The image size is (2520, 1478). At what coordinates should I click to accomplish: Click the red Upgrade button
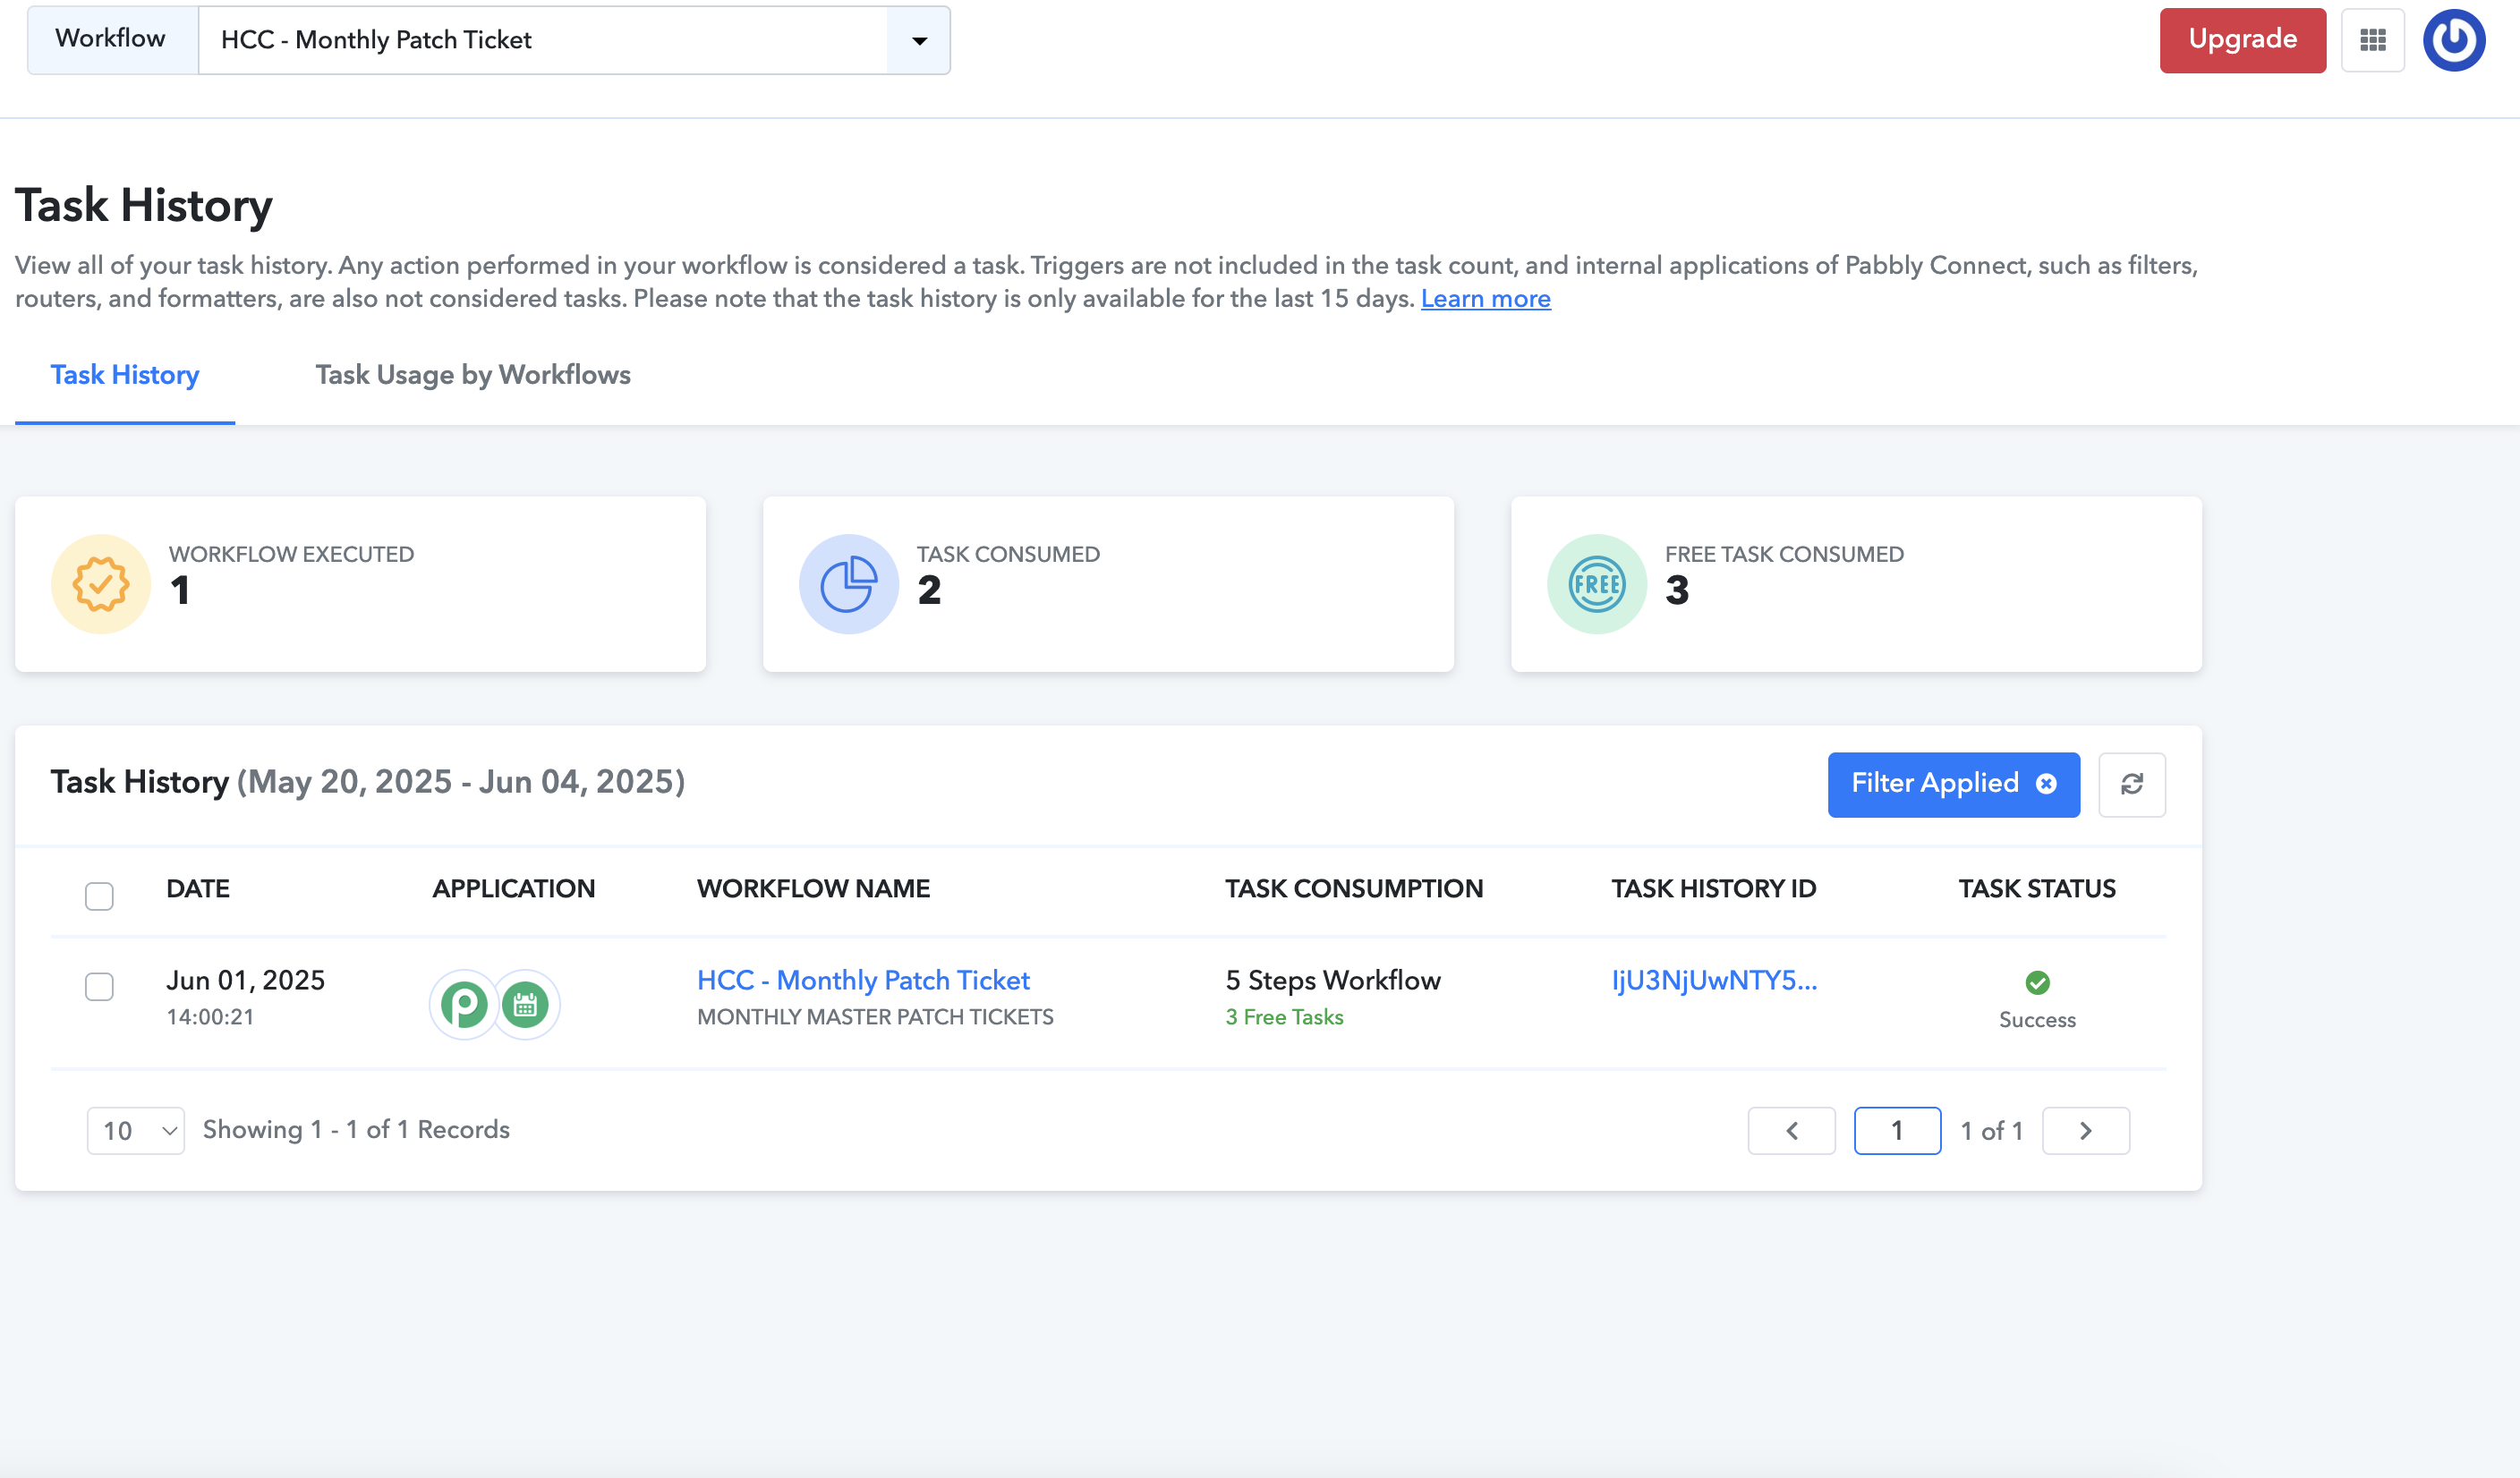[x=2242, y=40]
